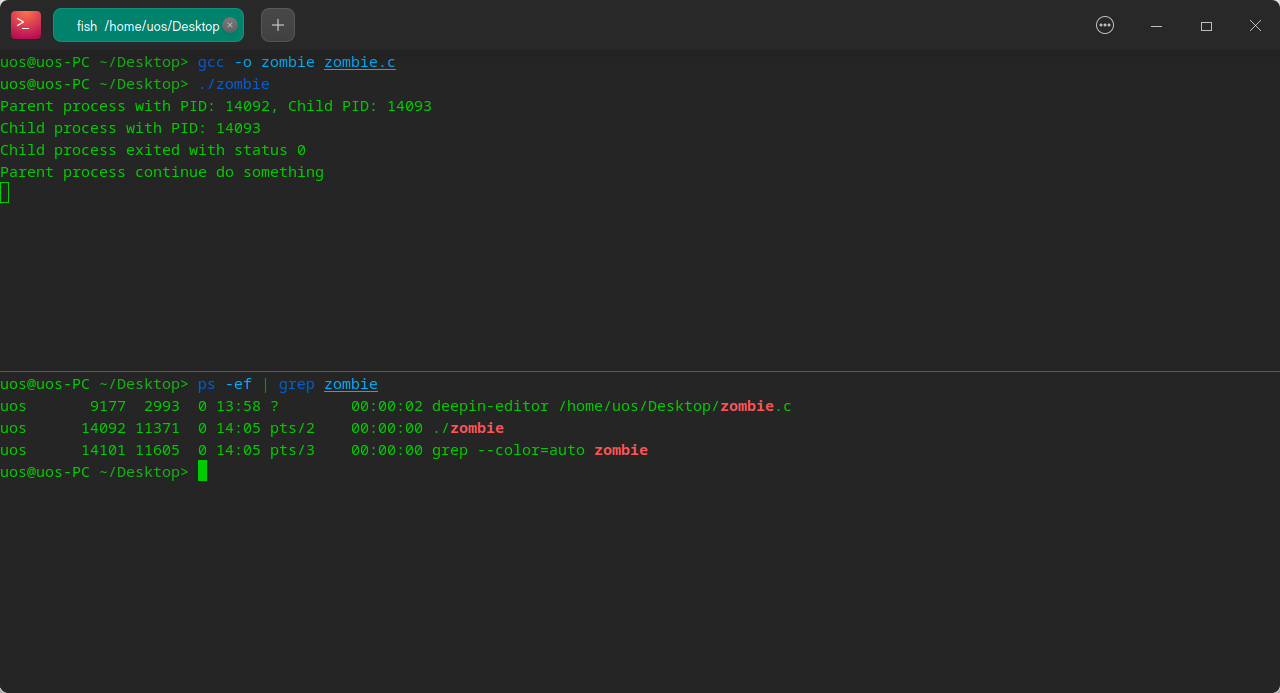This screenshot has width=1280, height=693.
Task: Minimize the terminal window
Action: click(1156, 25)
